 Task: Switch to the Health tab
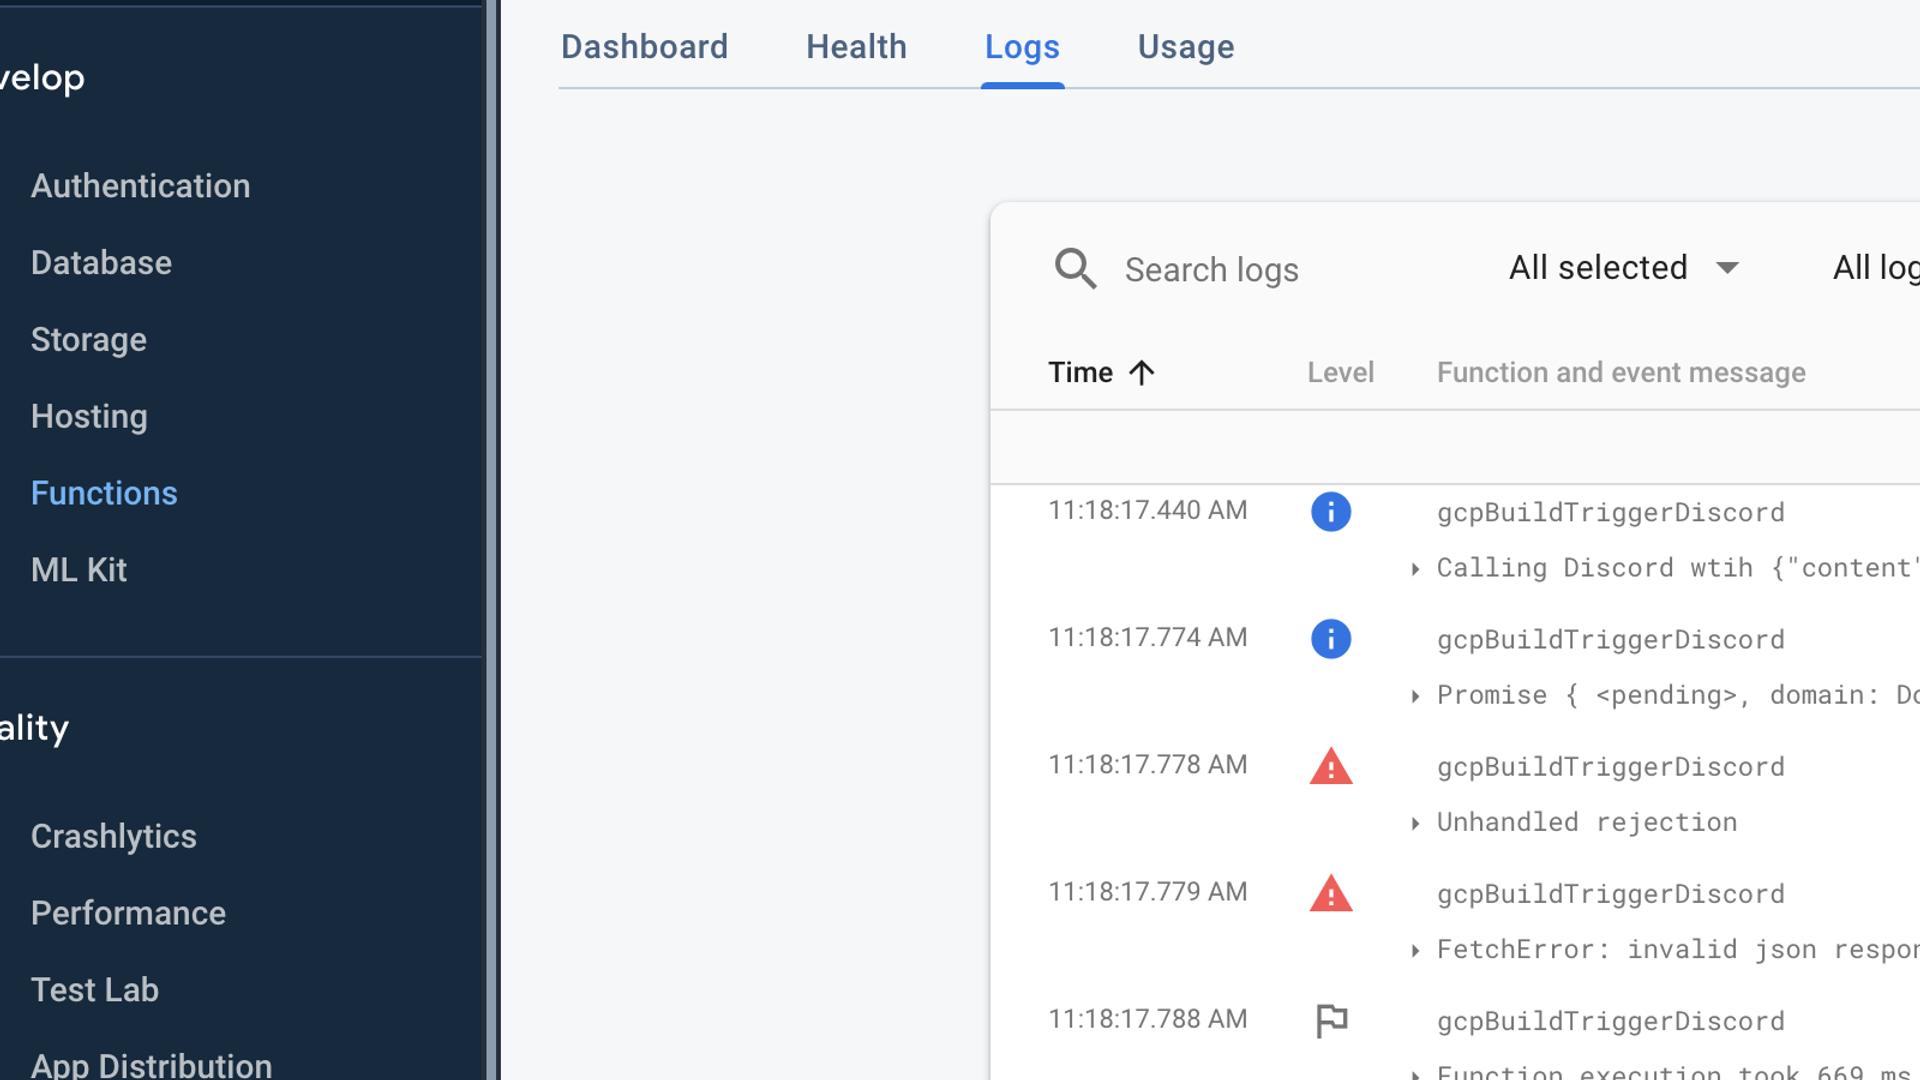click(x=856, y=47)
